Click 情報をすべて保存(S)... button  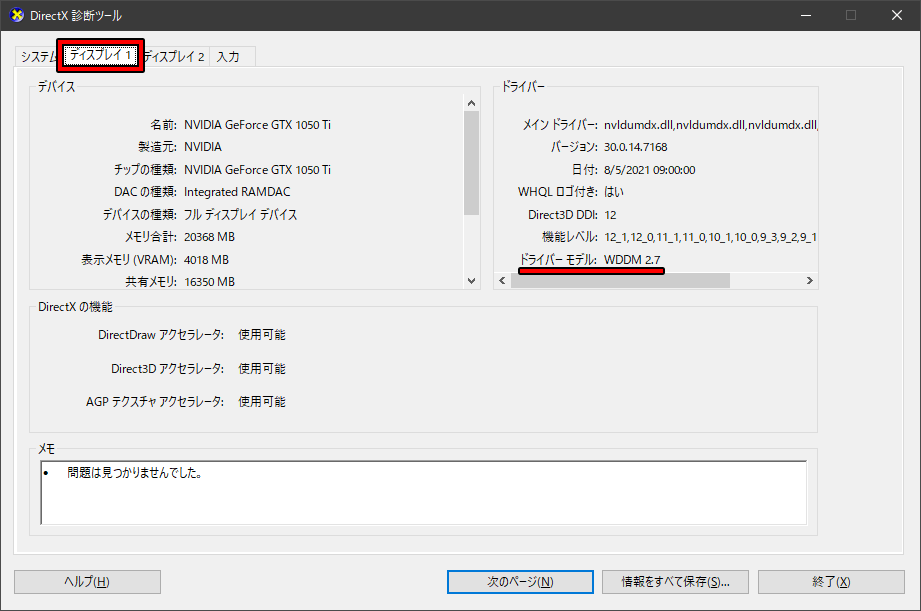tap(675, 582)
